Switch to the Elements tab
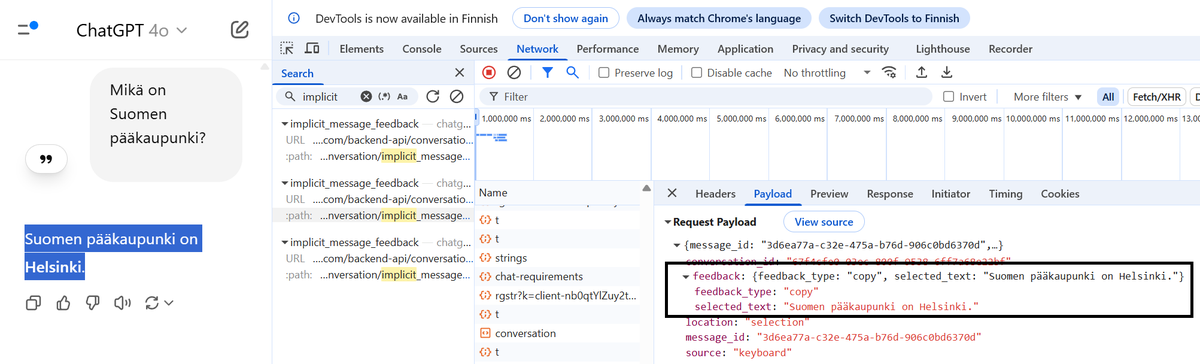Screen dimensions: 1200x364 [362, 49]
